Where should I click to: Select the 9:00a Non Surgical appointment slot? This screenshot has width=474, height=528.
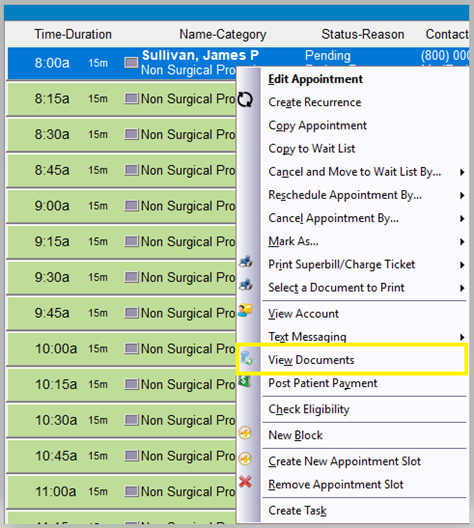click(x=121, y=206)
